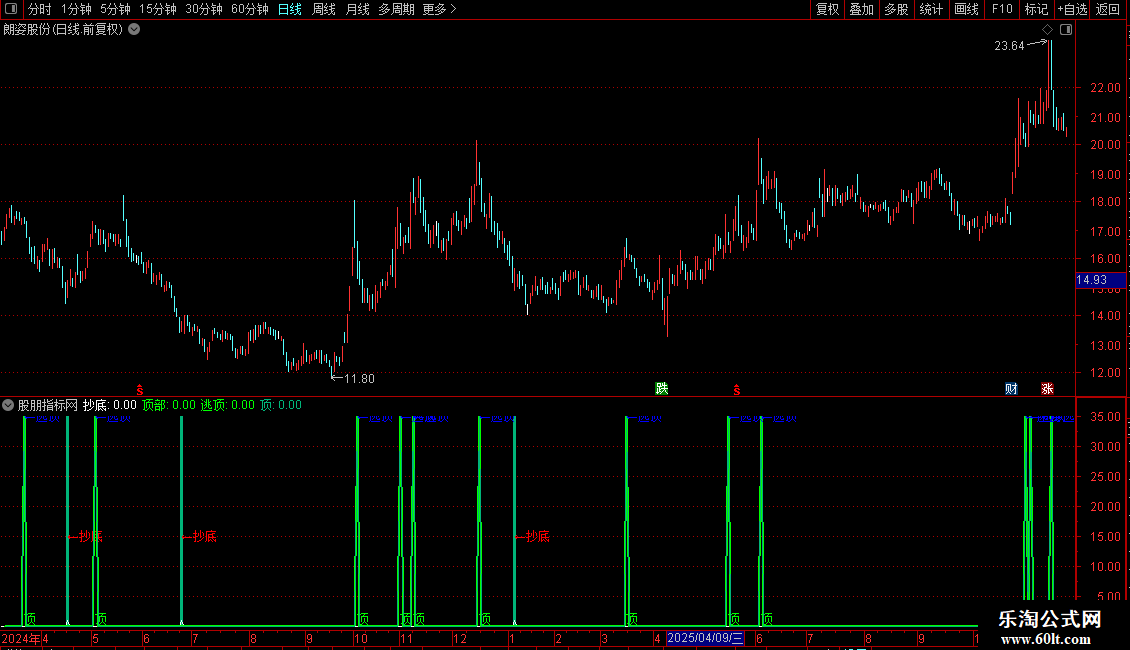
Task: Click the 朗姿股份(日线 前复权) chart title
Action: (x=63, y=30)
